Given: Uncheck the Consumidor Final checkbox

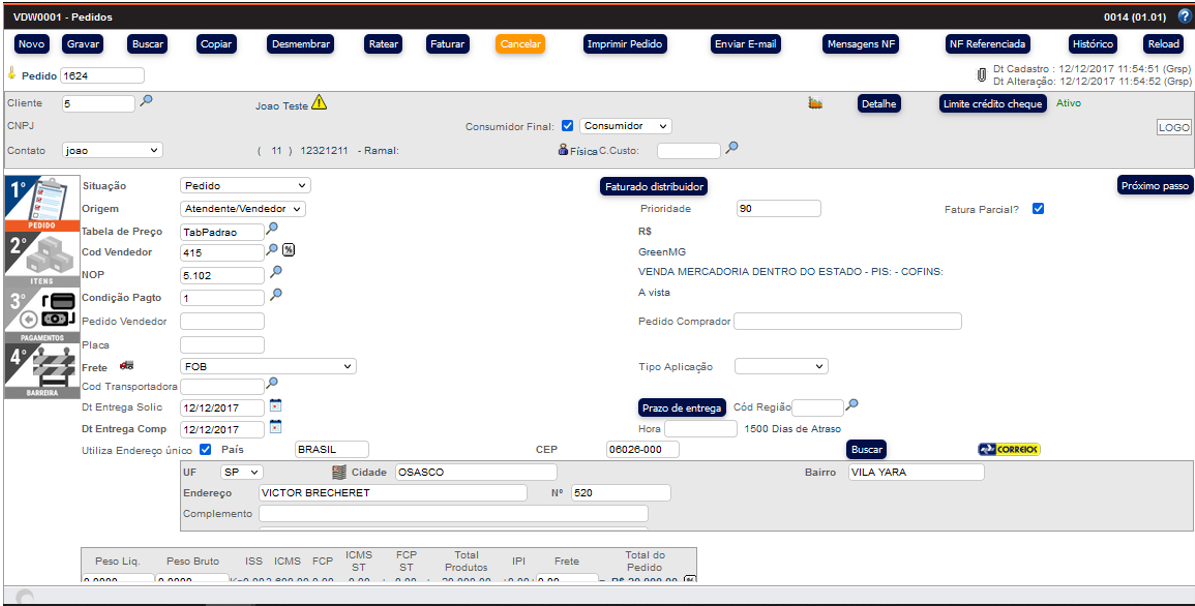Looking at the screenshot, I should pos(567,126).
